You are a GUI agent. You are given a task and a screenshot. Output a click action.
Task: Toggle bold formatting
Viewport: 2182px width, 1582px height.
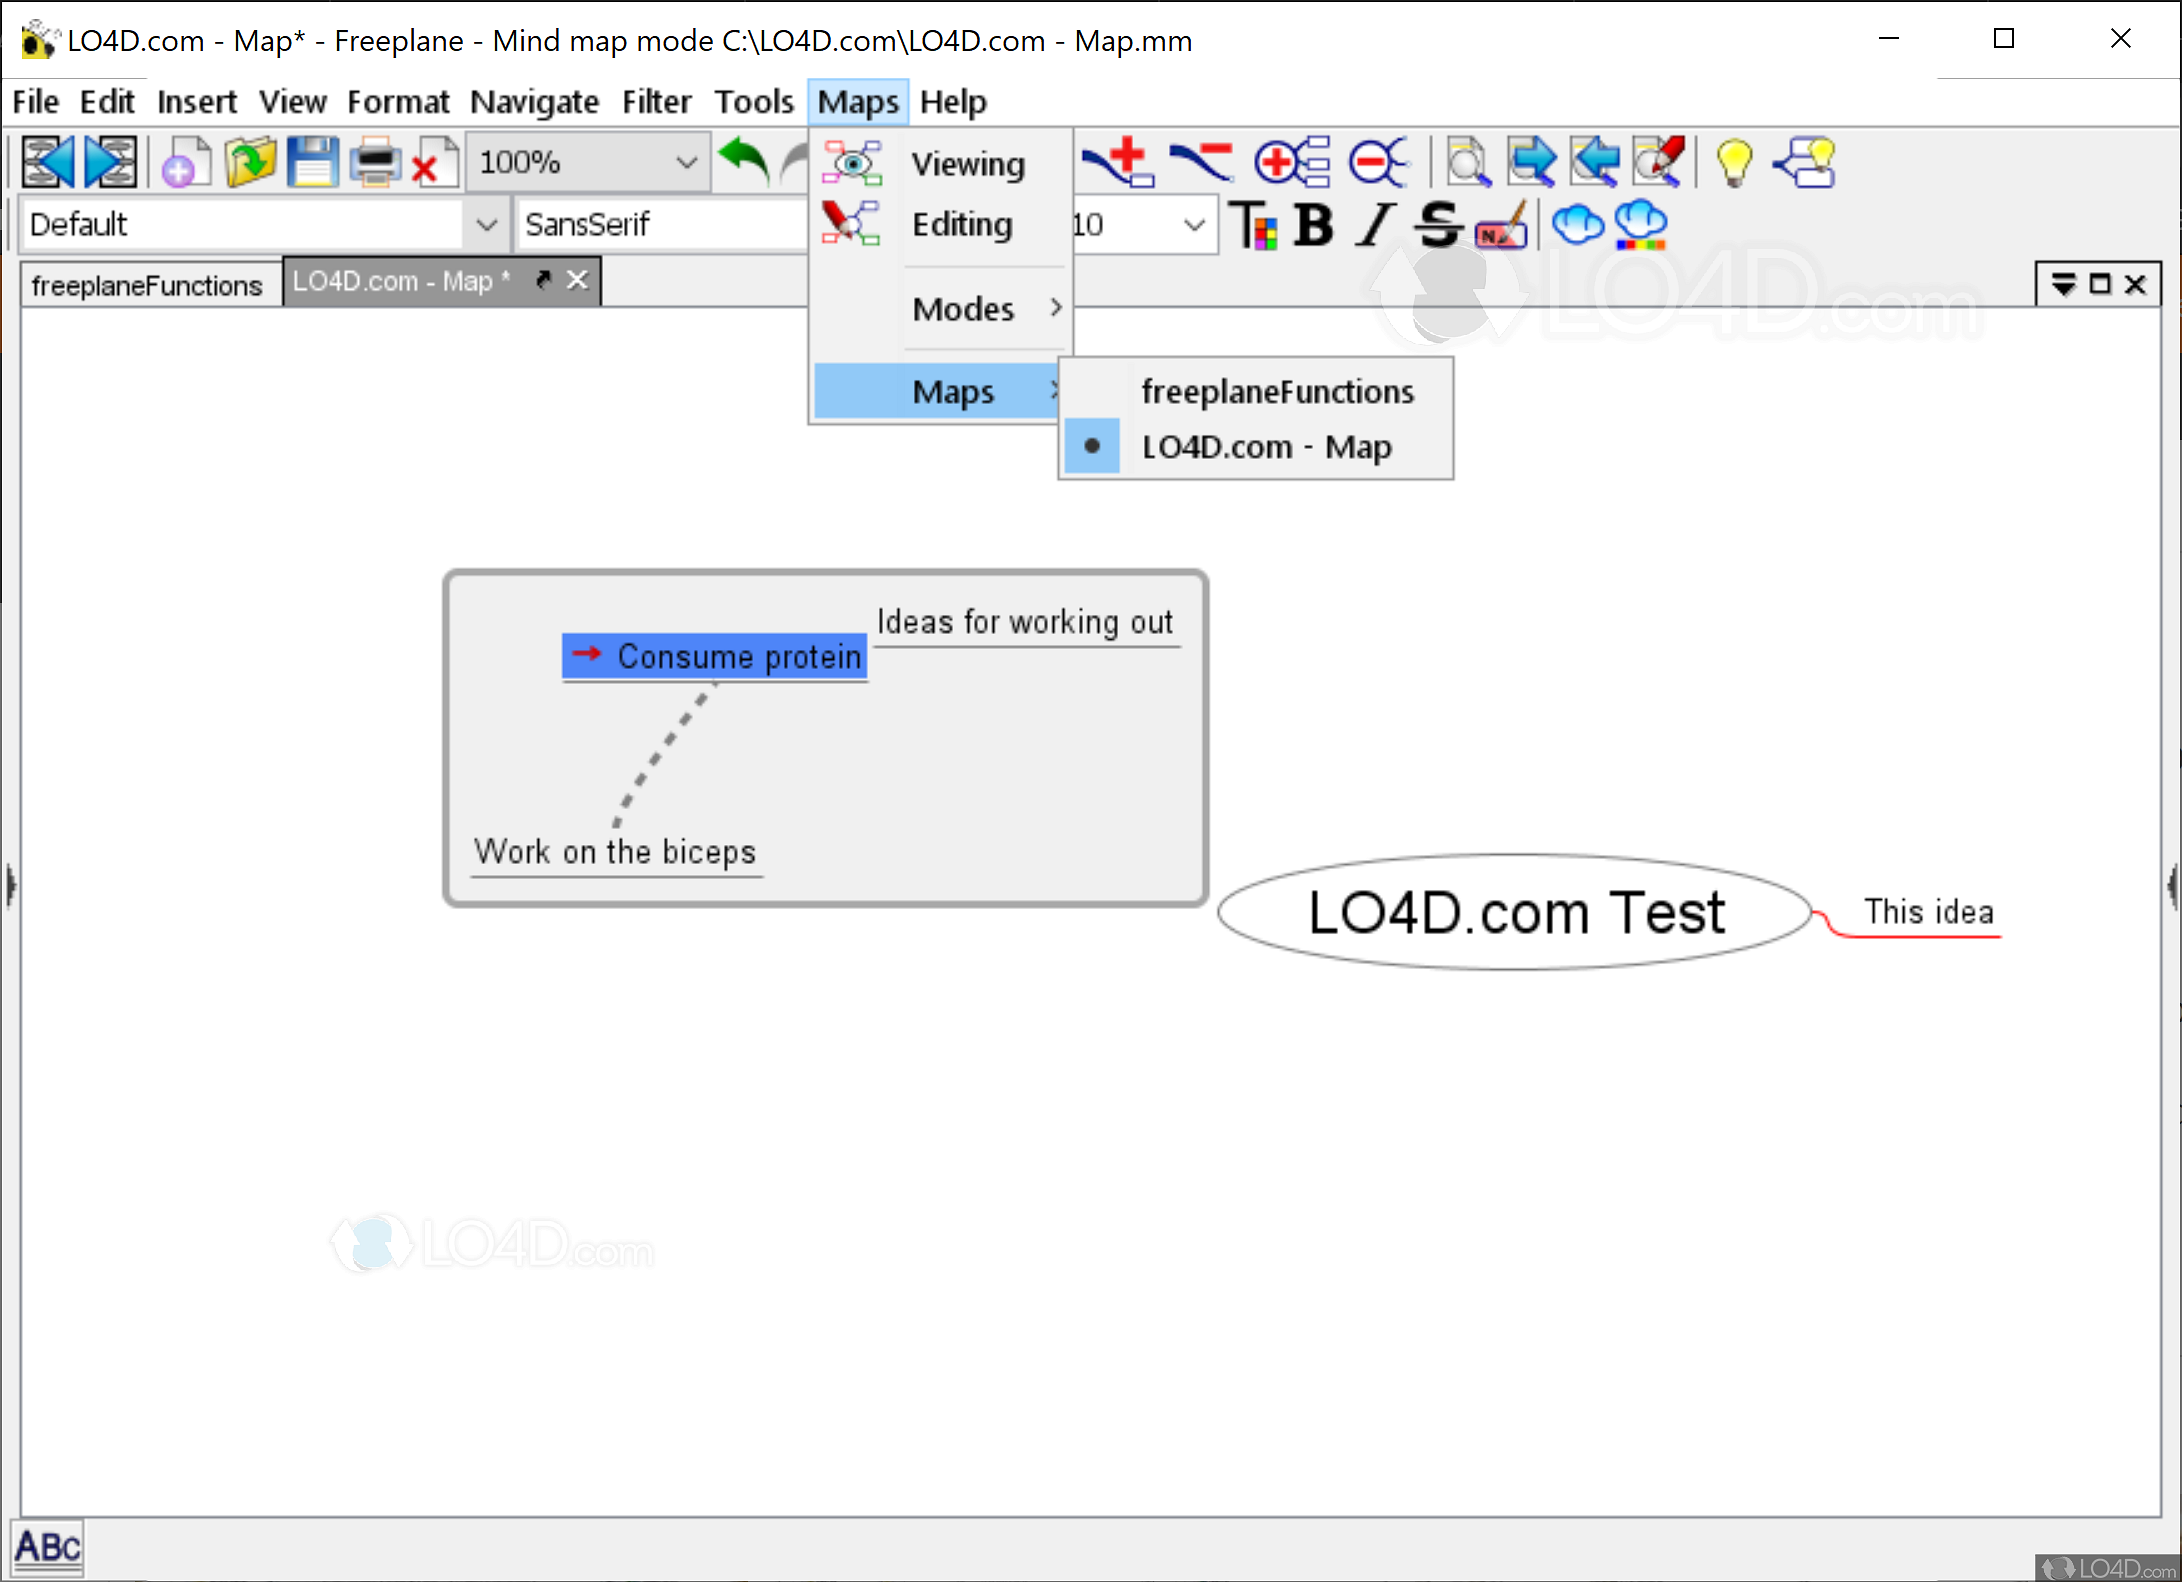point(1314,224)
